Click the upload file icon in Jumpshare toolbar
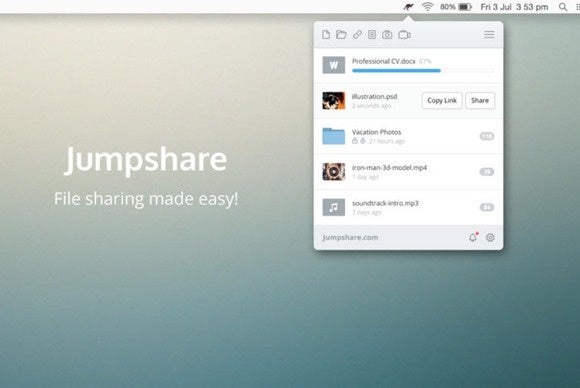580x388 pixels. coord(326,34)
